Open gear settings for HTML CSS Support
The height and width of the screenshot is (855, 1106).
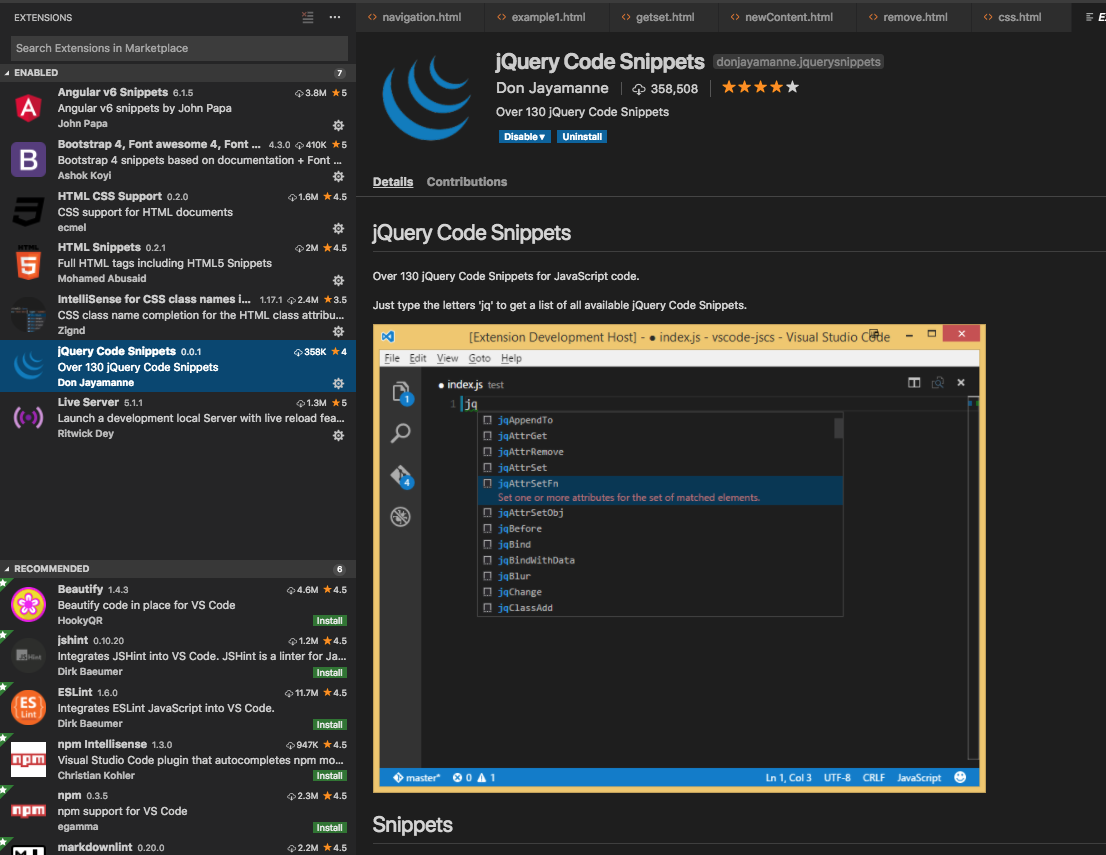pyautogui.click(x=339, y=228)
